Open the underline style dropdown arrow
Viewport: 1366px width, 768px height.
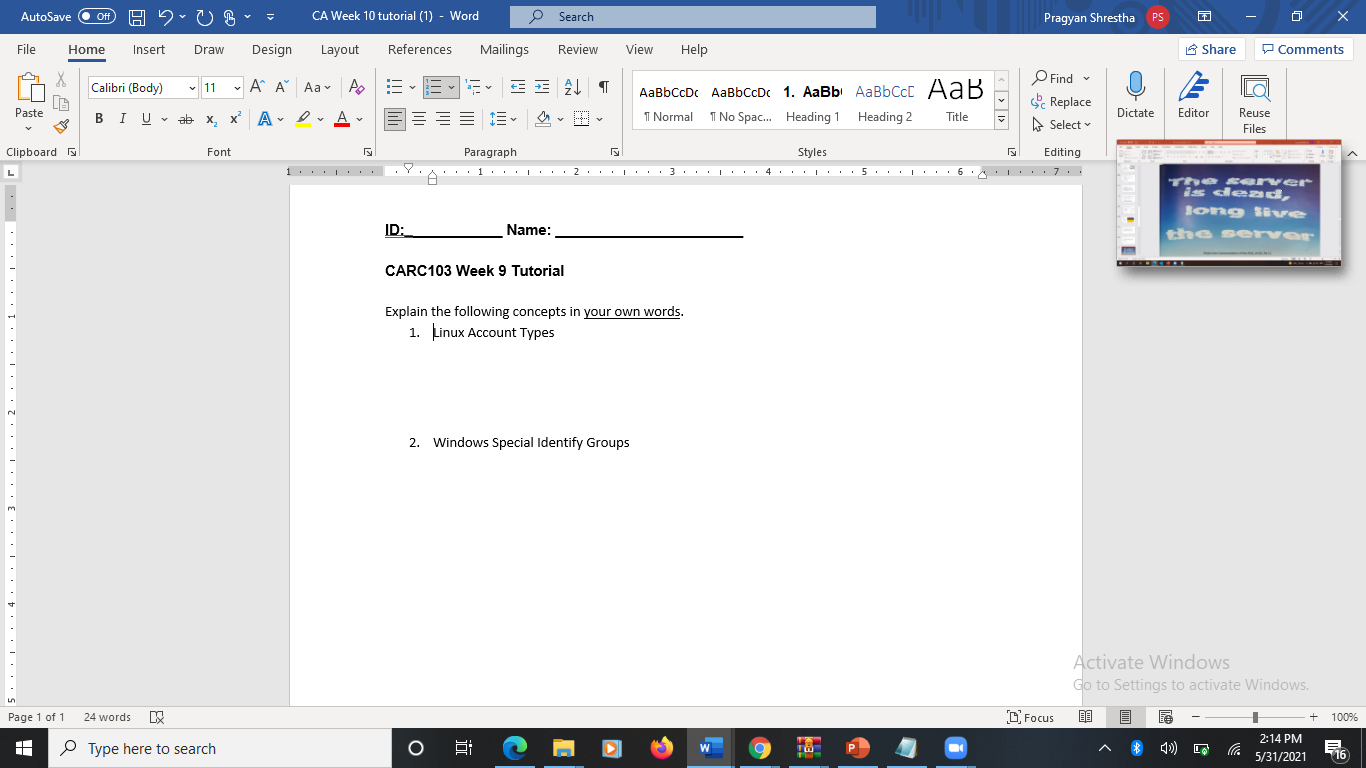(x=164, y=119)
